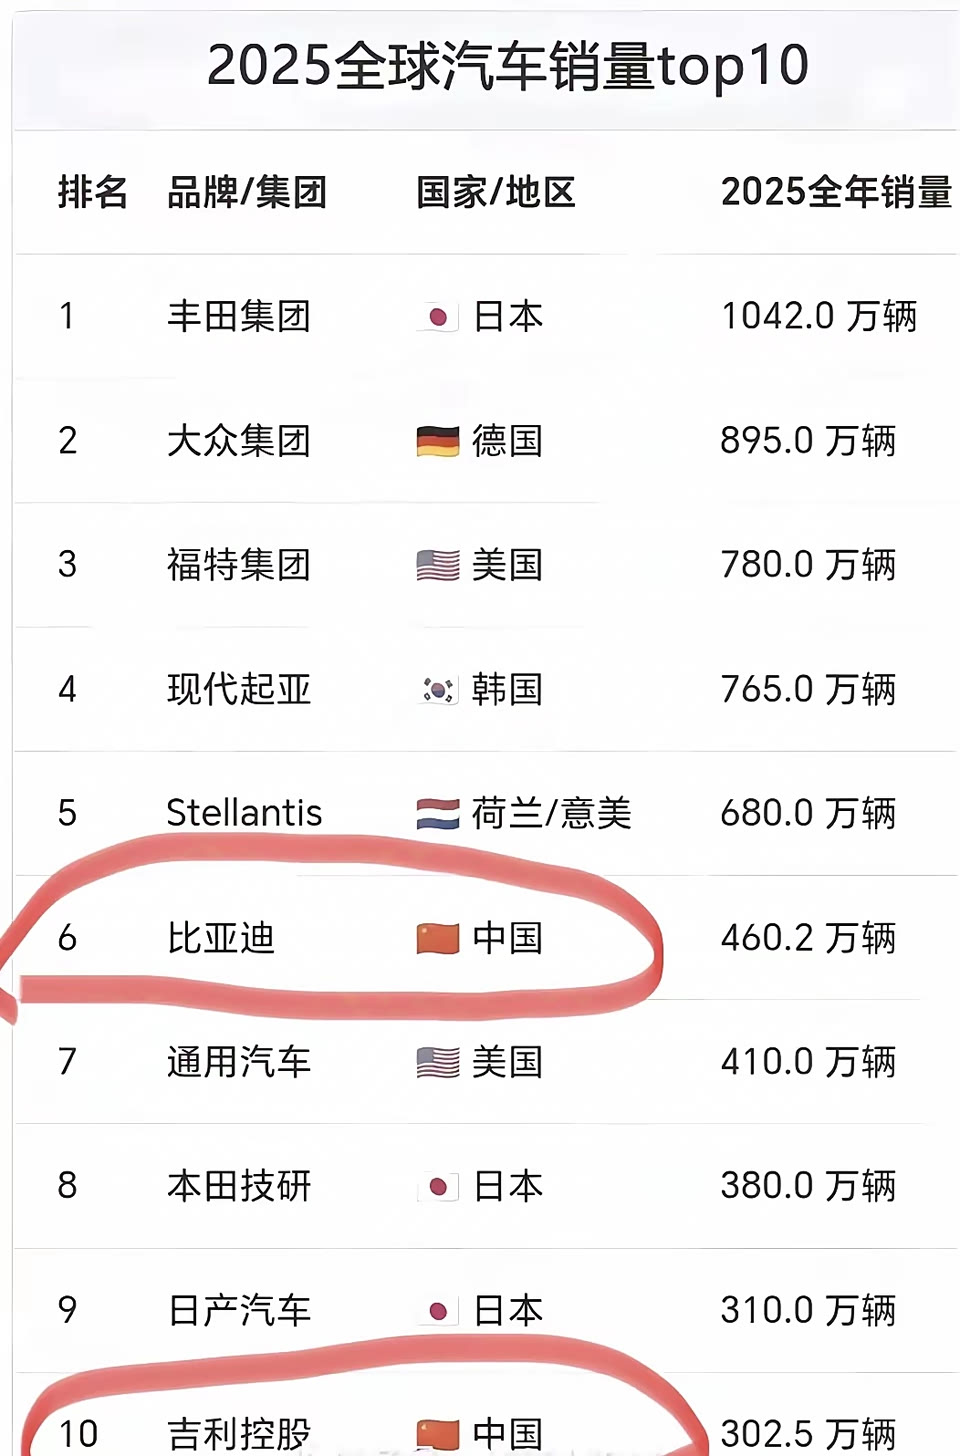
Task: Select the Stellantis brand name
Action: coord(244,813)
